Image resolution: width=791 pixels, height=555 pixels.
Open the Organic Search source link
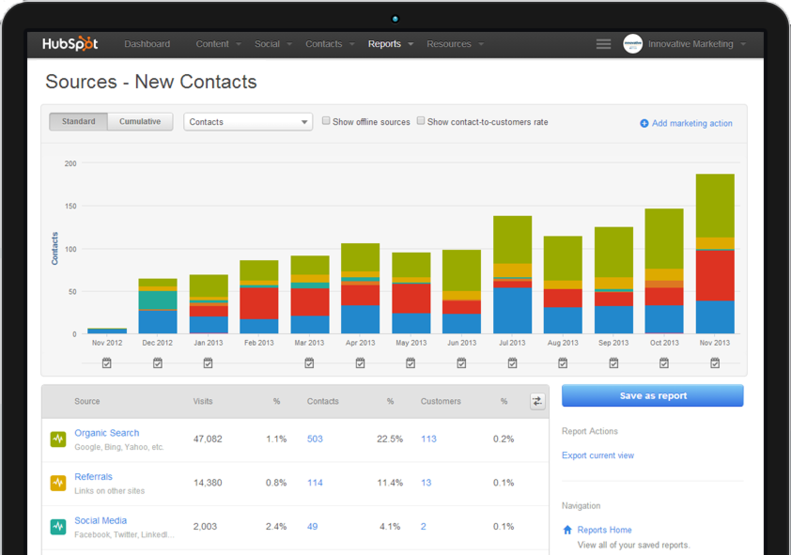click(x=106, y=433)
